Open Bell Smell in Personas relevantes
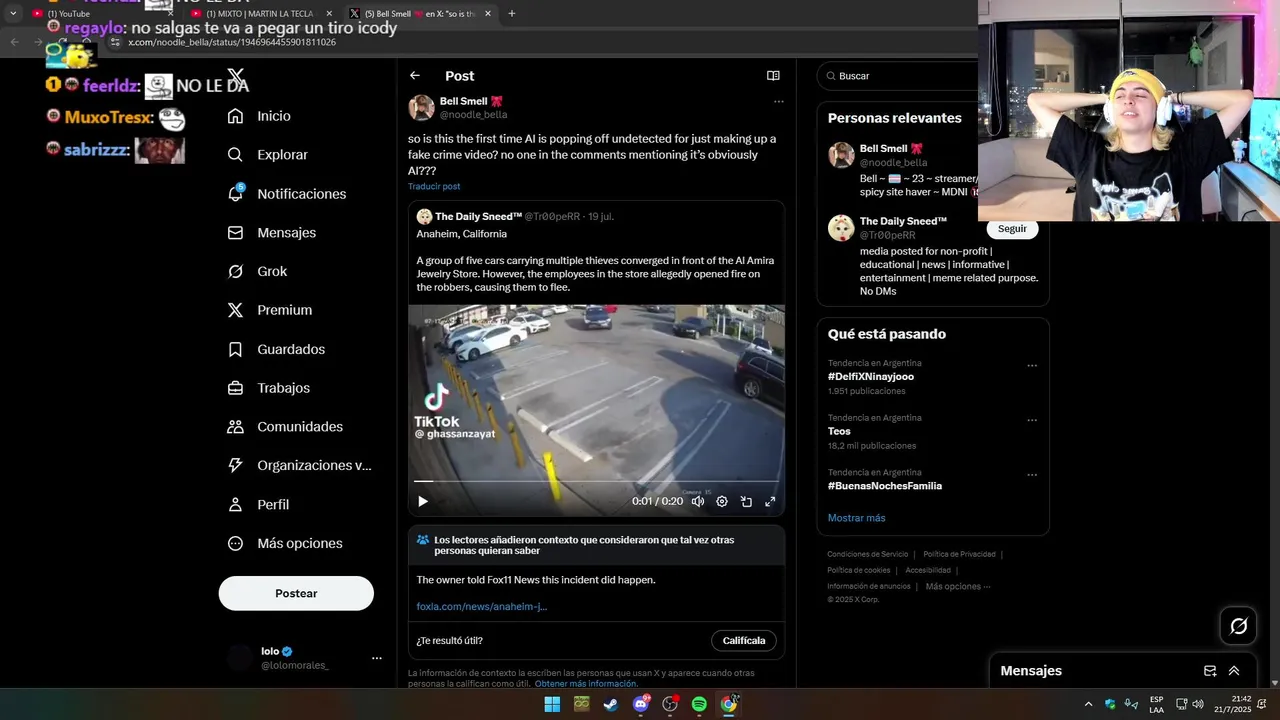This screenshot has height=720, width=1280. pyautogui.click(x=884, y=149)
